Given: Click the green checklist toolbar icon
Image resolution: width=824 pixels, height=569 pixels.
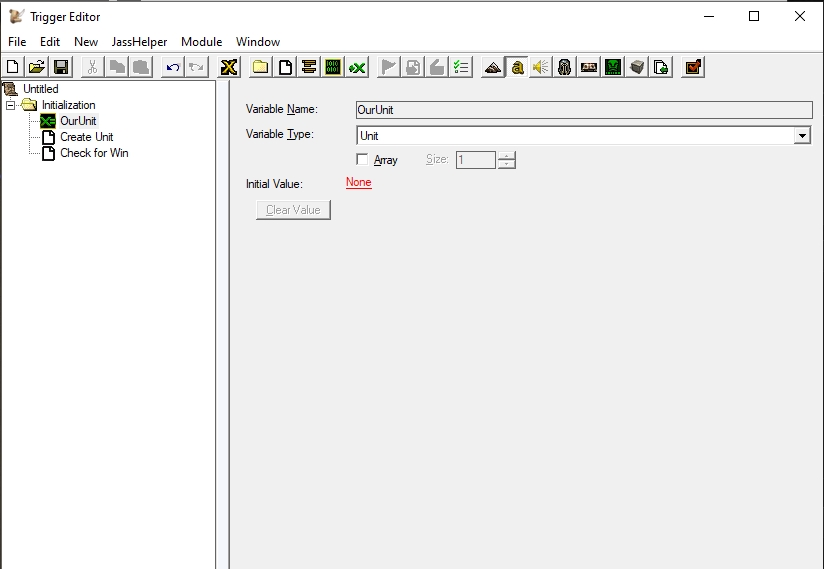Looking at the screenshot, I should (461, 67).
